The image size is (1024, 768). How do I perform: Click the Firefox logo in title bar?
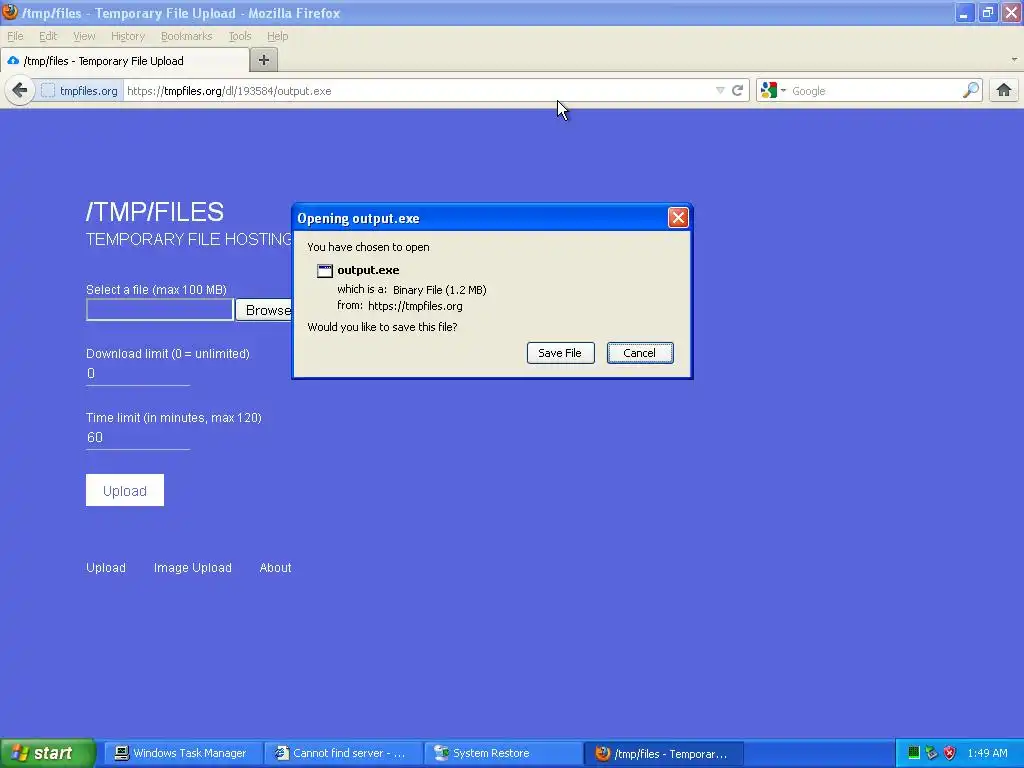tap(10, 12)
